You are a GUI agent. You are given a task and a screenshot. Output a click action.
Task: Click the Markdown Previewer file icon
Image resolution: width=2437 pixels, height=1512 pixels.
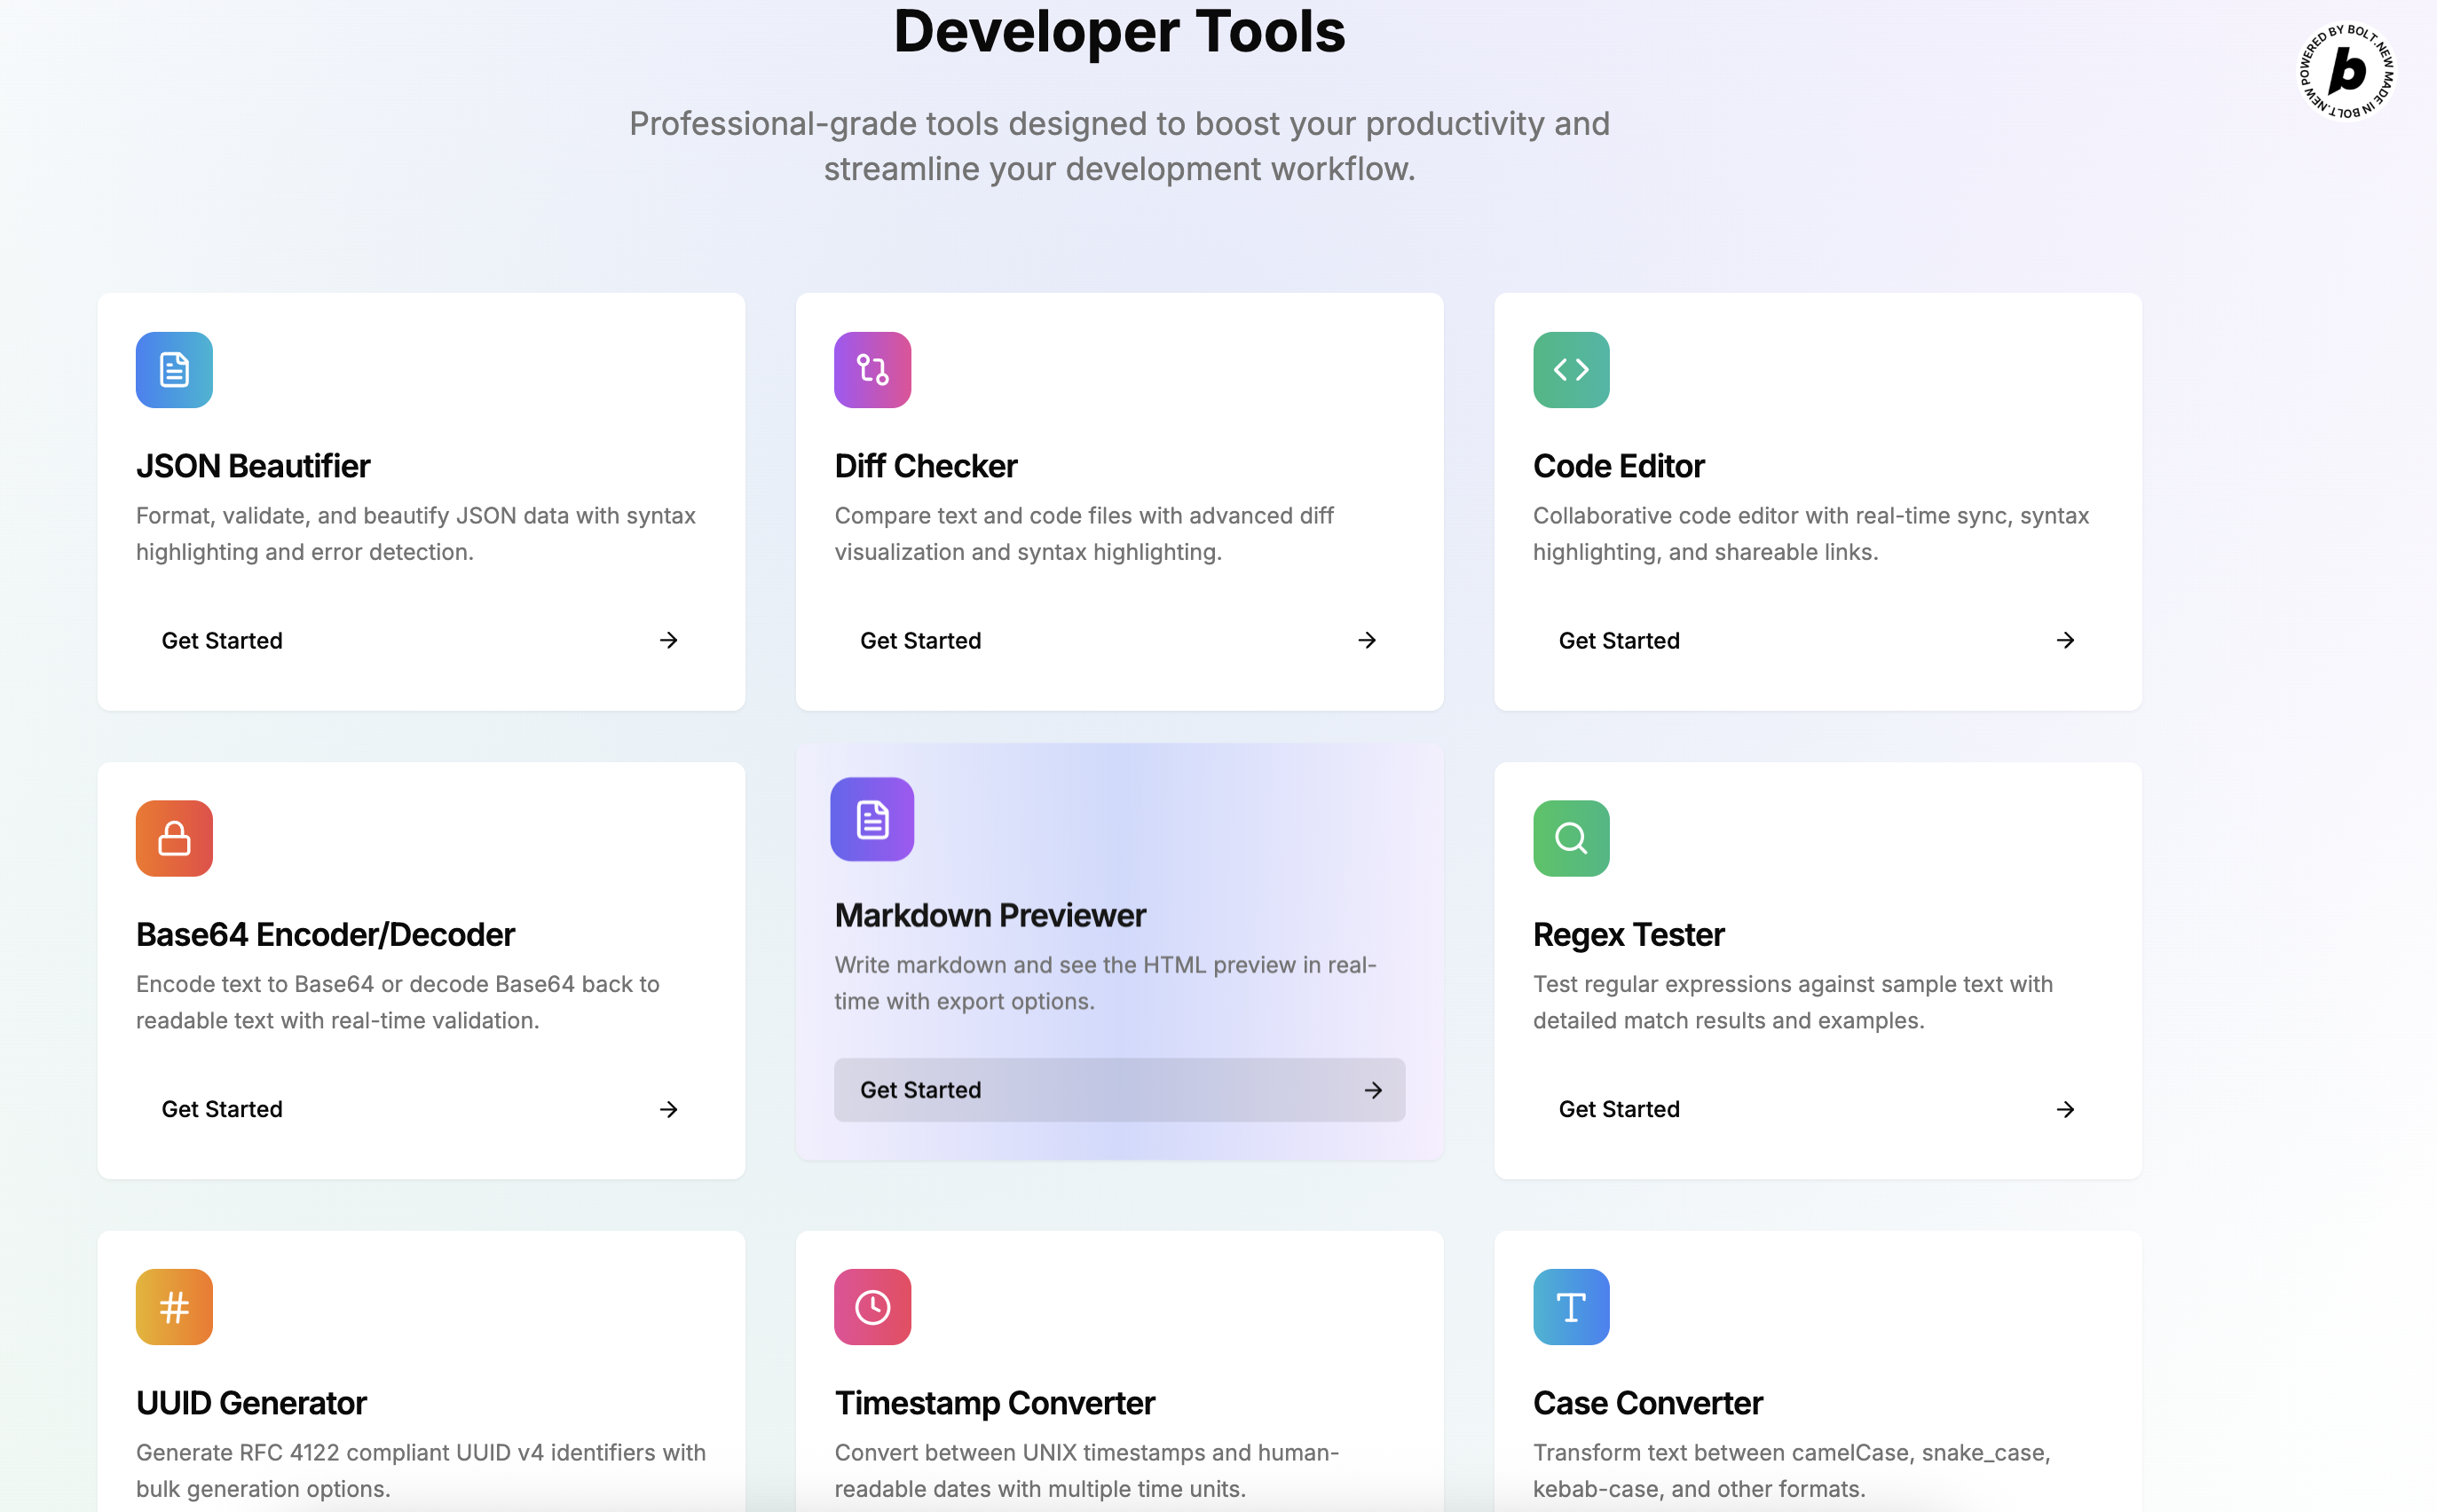tap(872, 819)
